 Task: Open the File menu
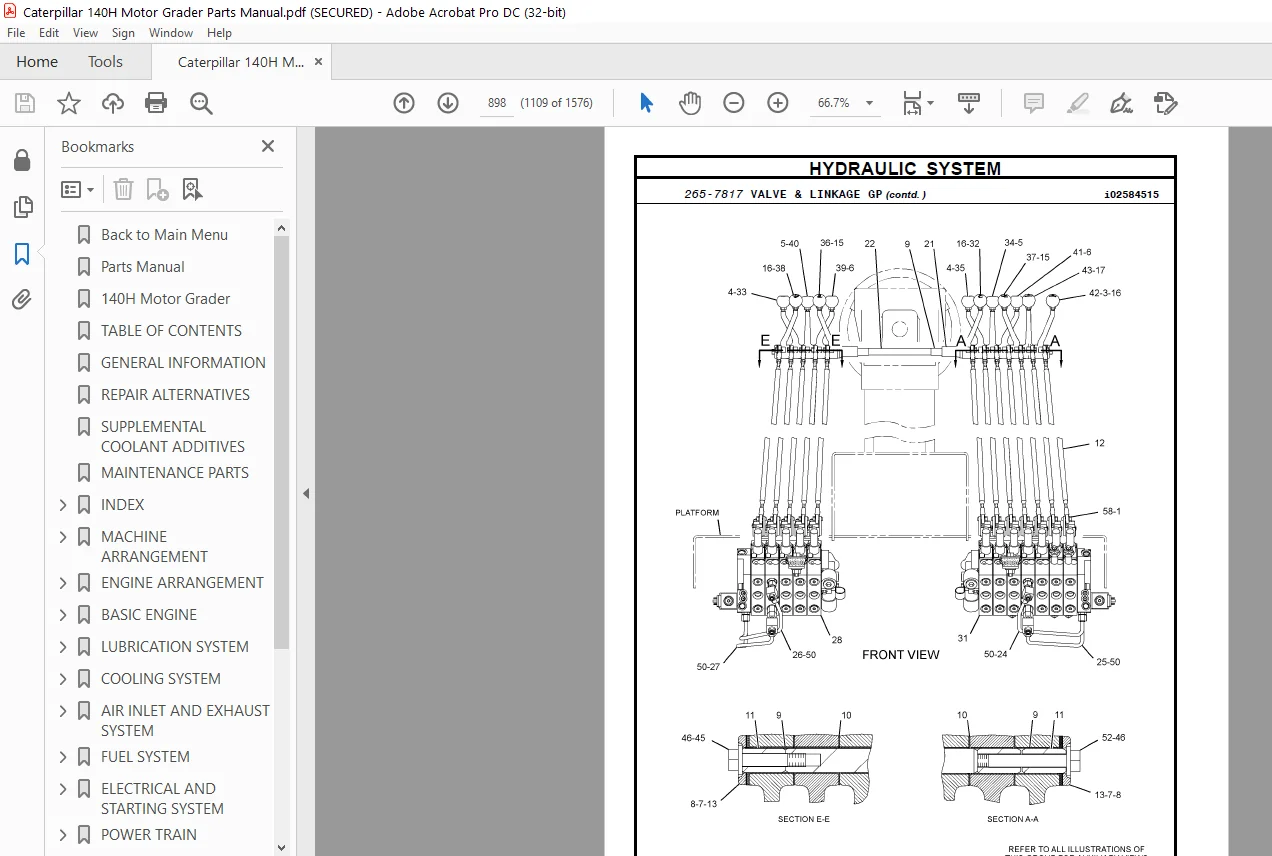tap(16, 33)
